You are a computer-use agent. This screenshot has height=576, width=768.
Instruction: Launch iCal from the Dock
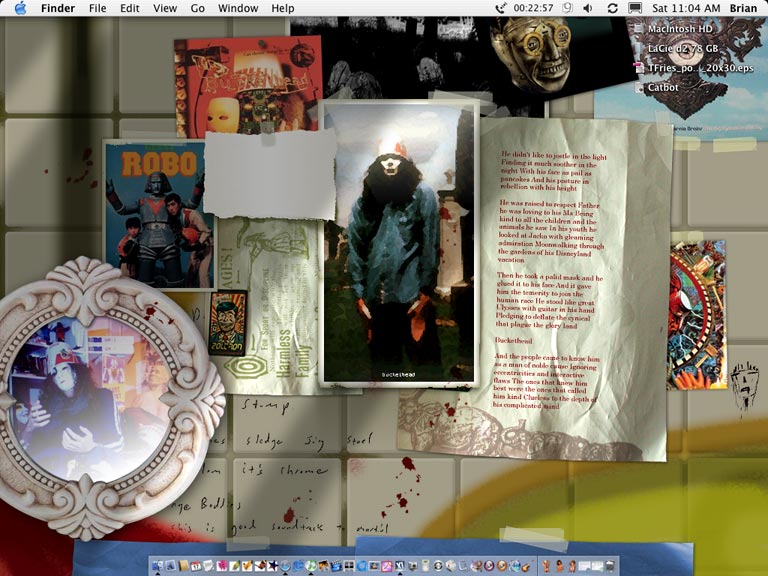coord(195,566)
